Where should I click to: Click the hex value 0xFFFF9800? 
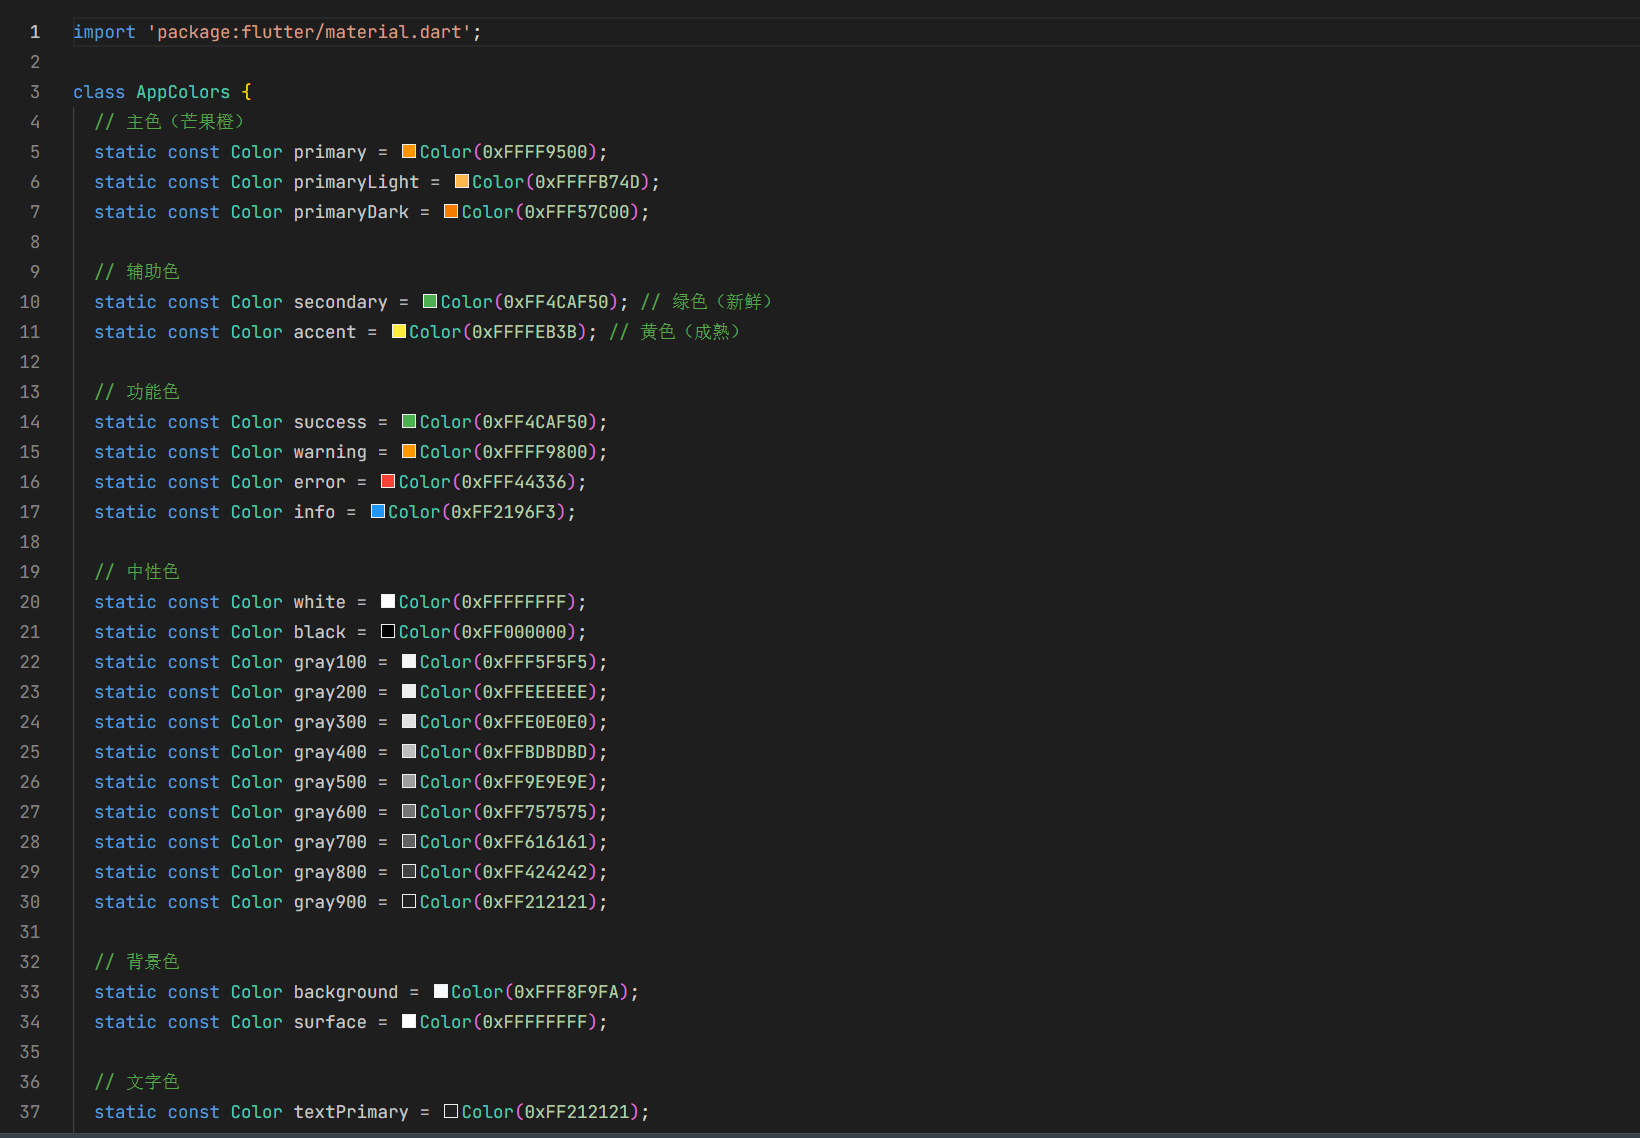535,452
